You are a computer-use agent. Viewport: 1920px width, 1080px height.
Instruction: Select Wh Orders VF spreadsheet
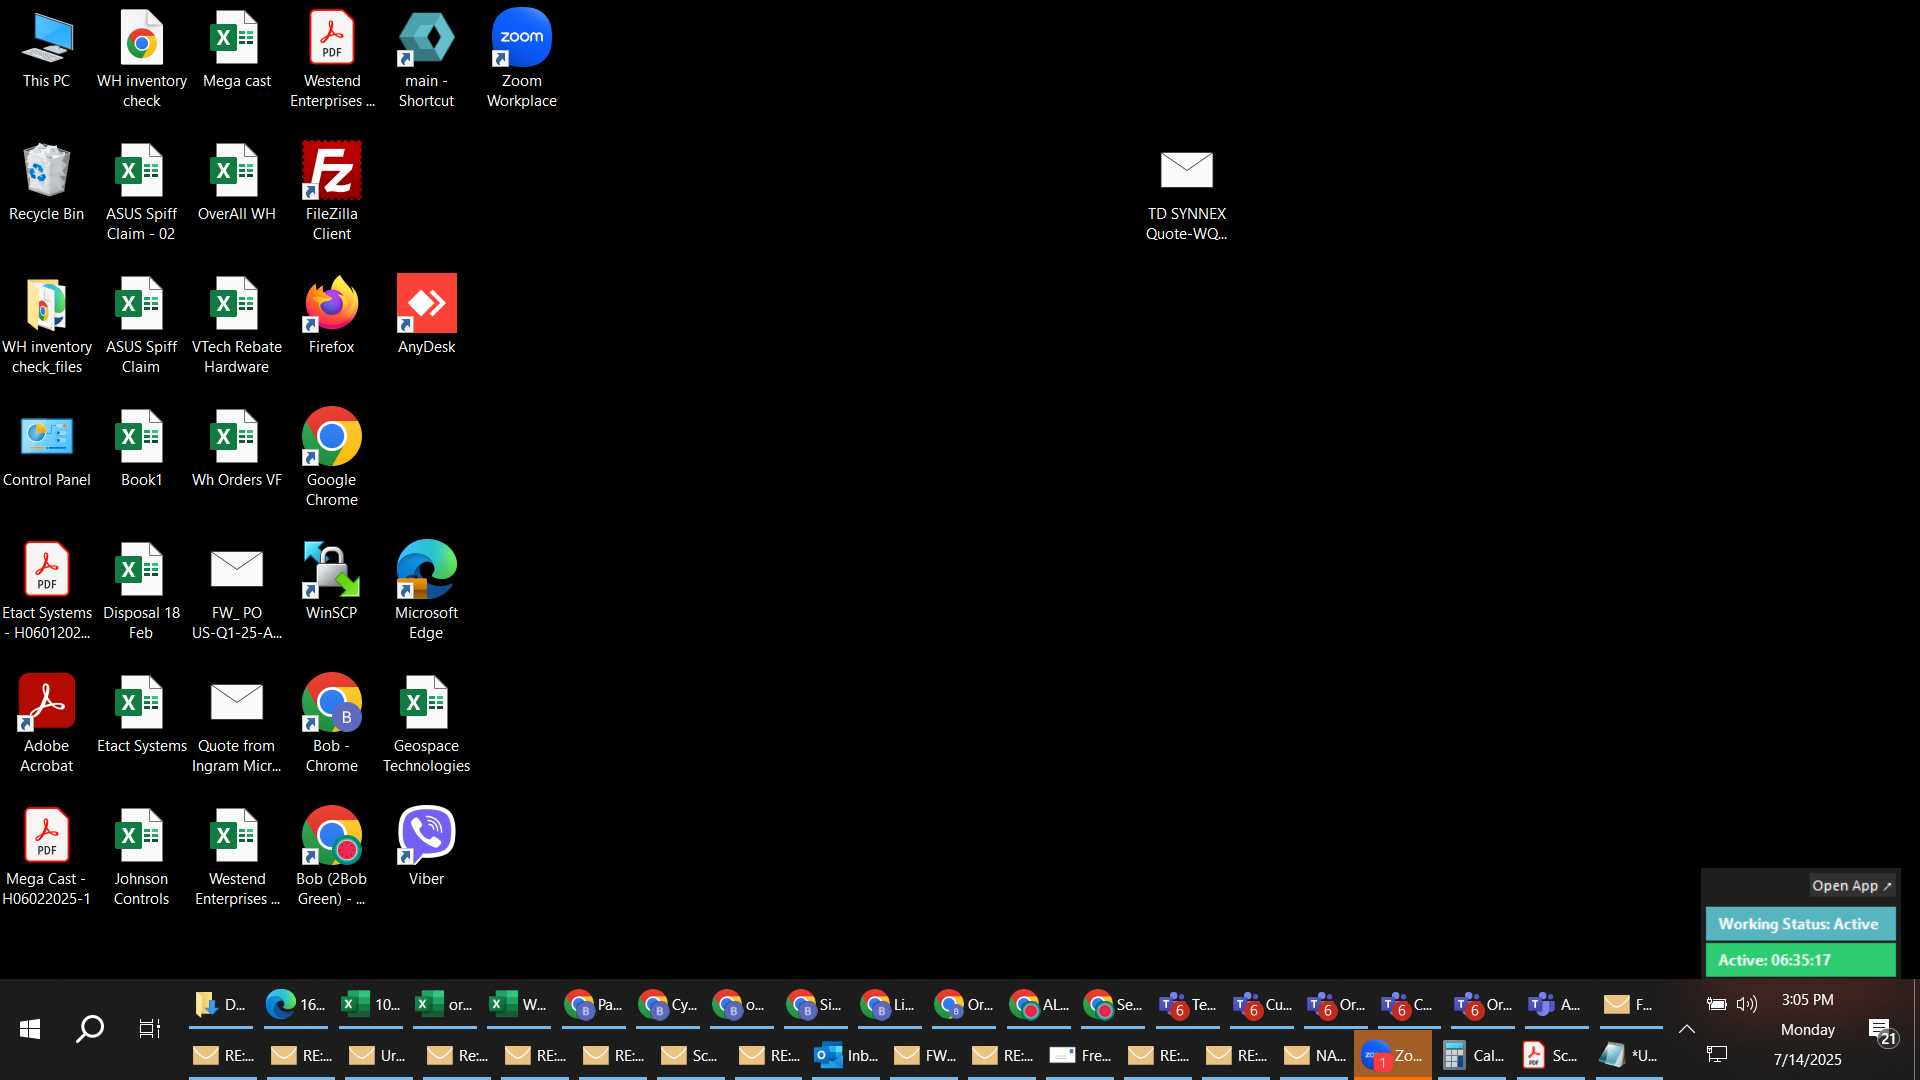(236, 449)
